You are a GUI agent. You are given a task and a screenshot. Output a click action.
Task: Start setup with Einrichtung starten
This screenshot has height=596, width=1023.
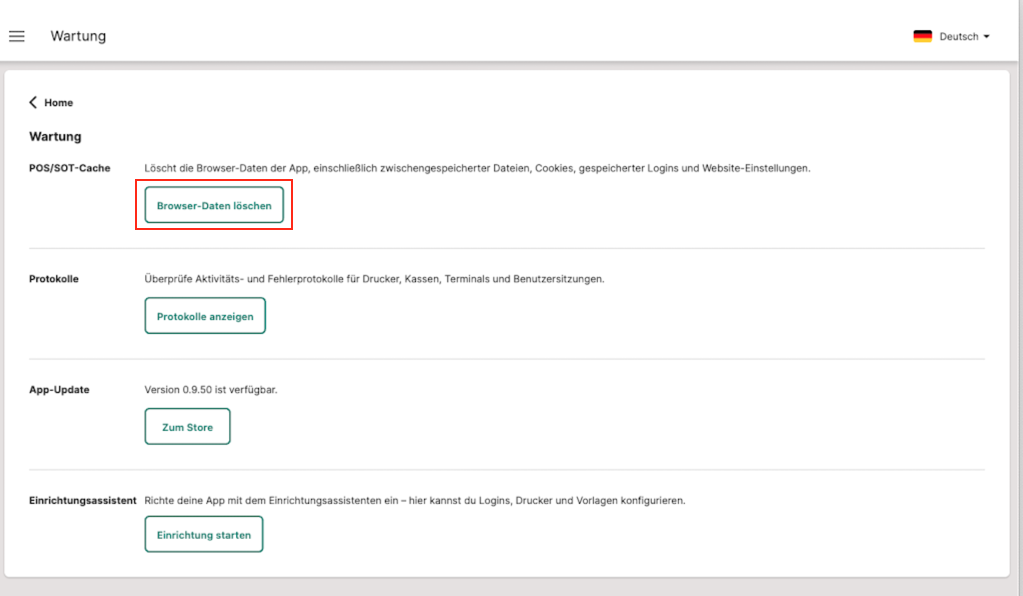204,535
